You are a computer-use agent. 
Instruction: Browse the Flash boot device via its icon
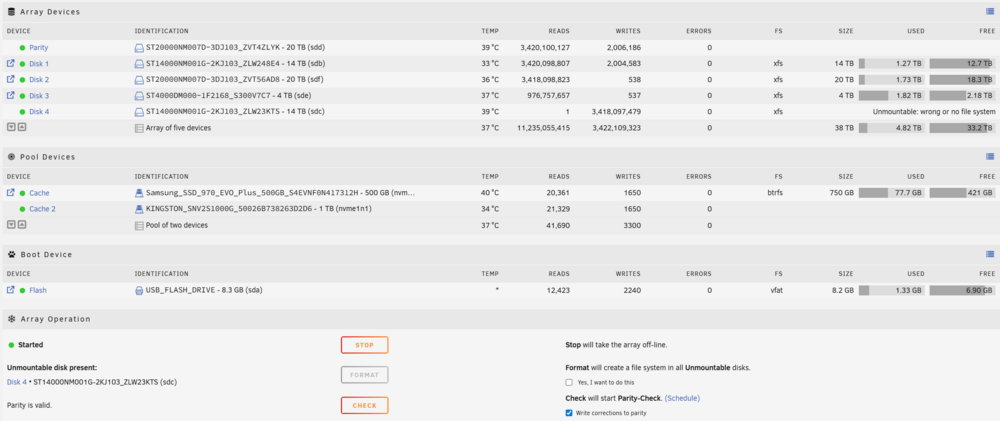pos(10,290)
